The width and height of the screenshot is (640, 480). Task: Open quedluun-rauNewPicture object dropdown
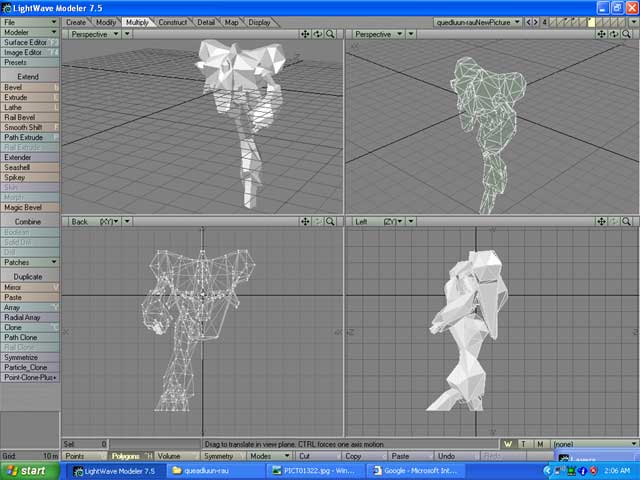coord(478,22)
